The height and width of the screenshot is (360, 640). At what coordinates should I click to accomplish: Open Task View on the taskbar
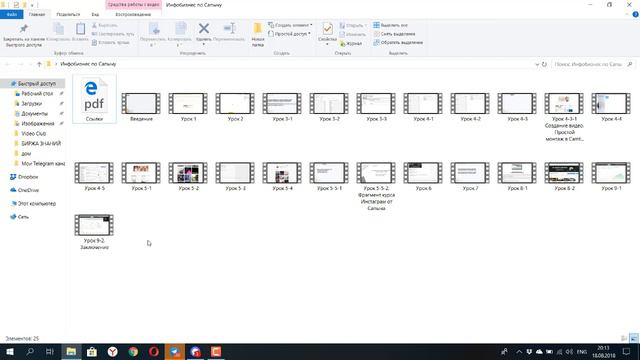[50, 351]
